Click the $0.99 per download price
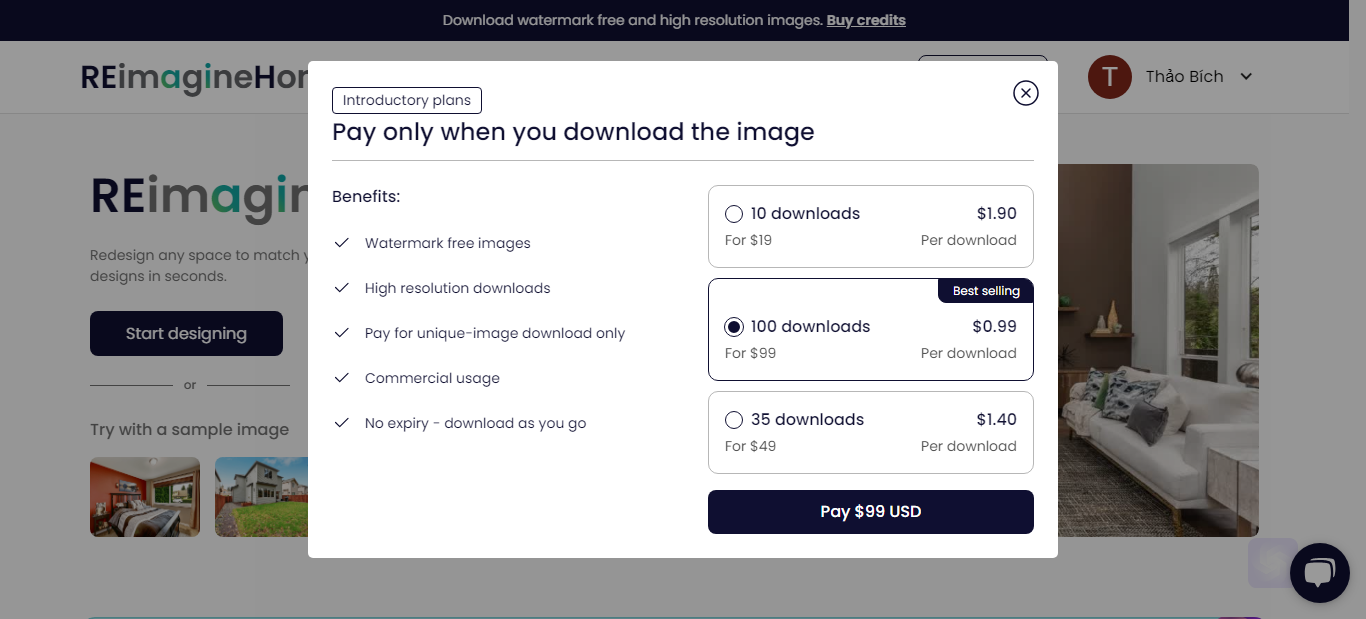Image resolution: width=1366 pixels, height=619 pixels. pyautogui.click(x=994, y=326)
